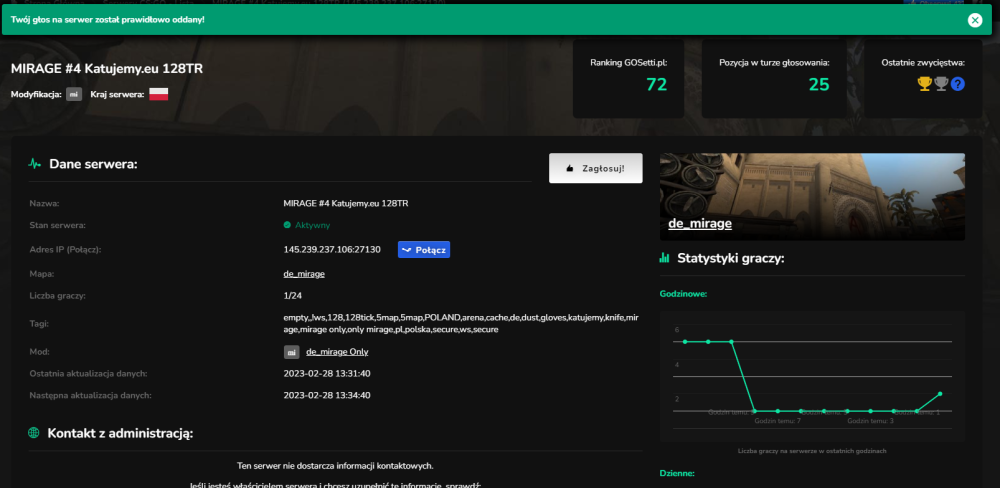Screen dimensions: 1000x488
Task: Click the server tags list text
Action: [x=460, y=323]
